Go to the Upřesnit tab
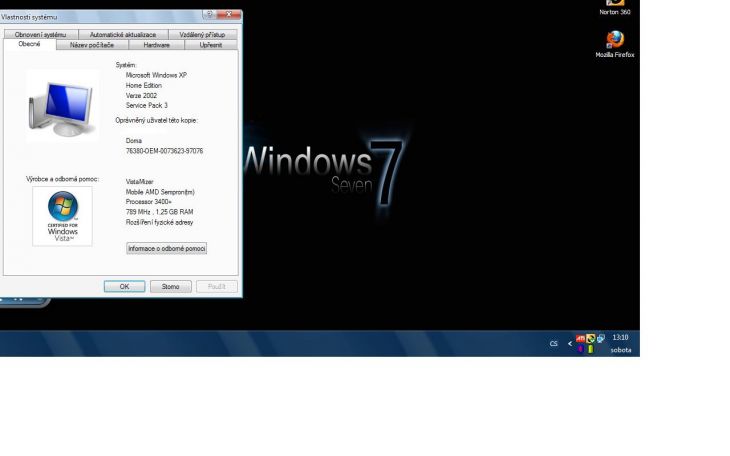730x456 pixels. pyautogui.click(x=211, y=45)
